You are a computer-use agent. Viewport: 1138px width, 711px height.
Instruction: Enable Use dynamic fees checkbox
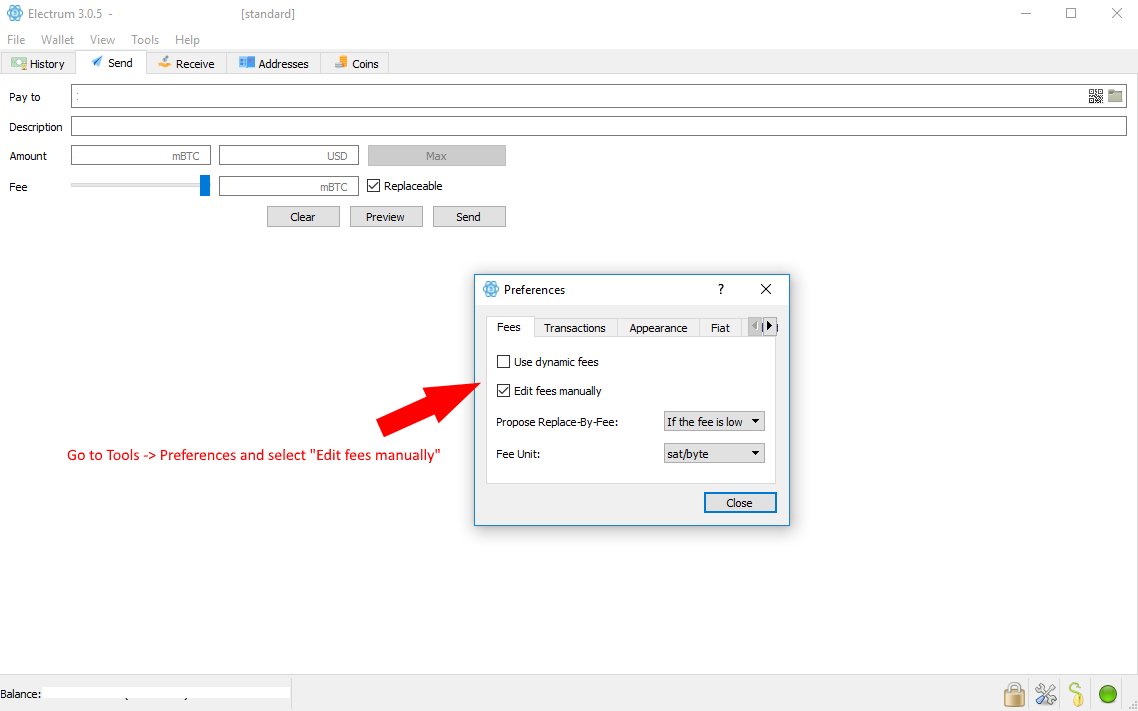503,361
